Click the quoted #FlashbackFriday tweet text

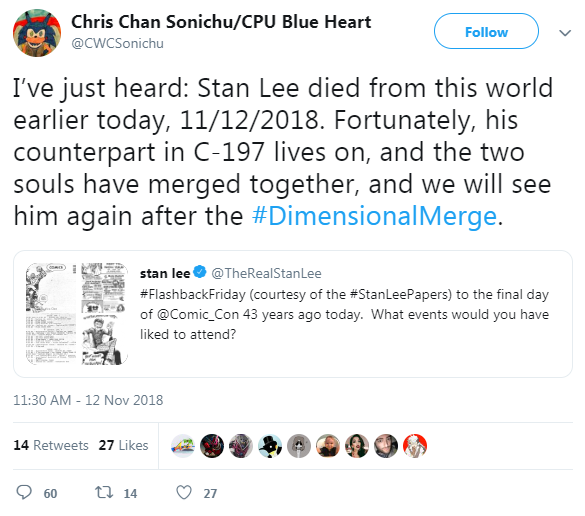[344, 314]
